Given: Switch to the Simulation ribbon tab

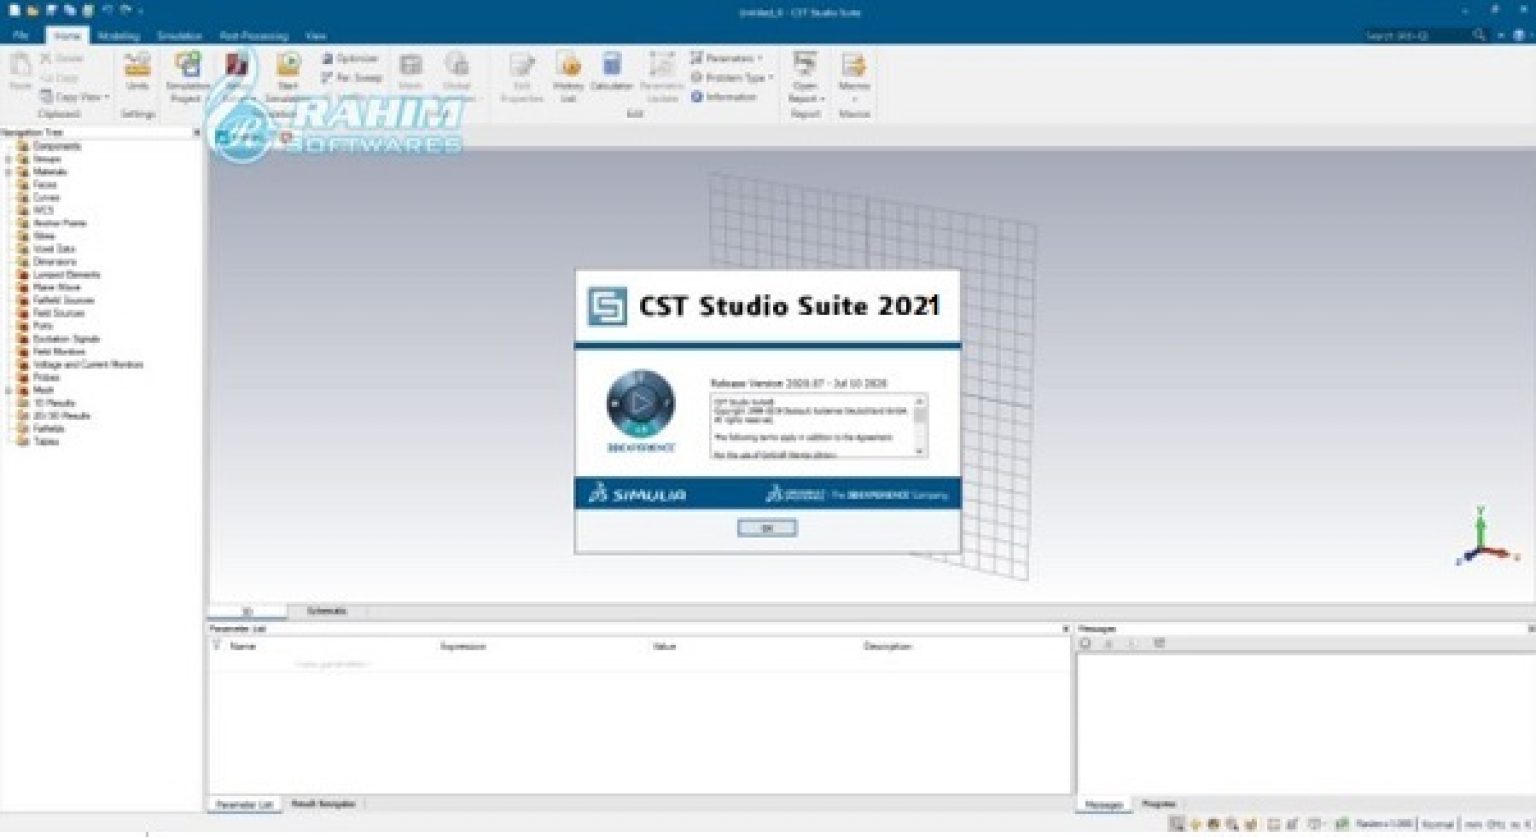Looking at the screenshot, I should [180, 36].
